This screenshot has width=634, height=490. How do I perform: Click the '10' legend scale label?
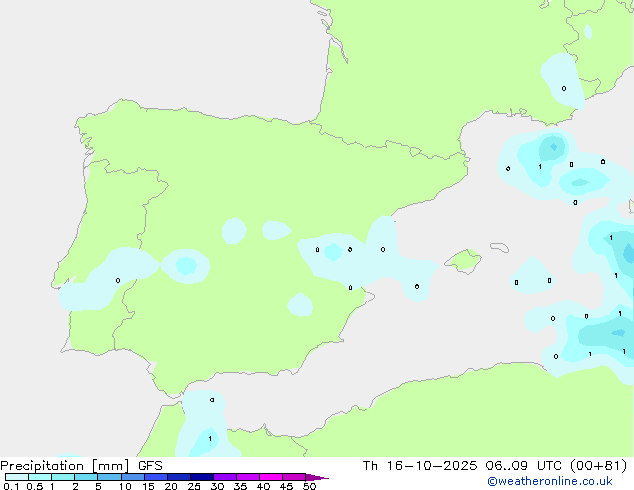point(125,486)
